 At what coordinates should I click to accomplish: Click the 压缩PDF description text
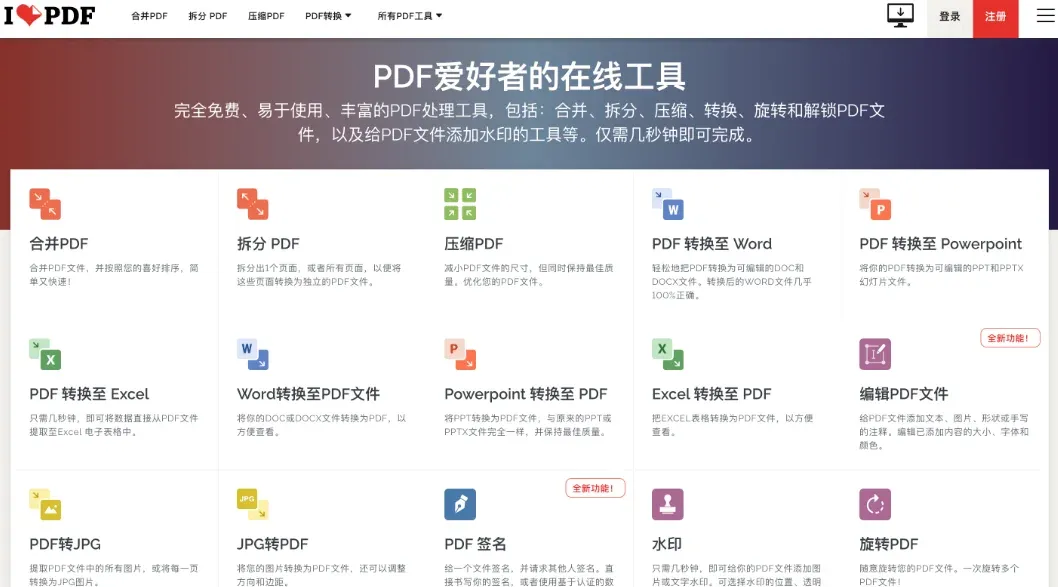pos(529,275)
